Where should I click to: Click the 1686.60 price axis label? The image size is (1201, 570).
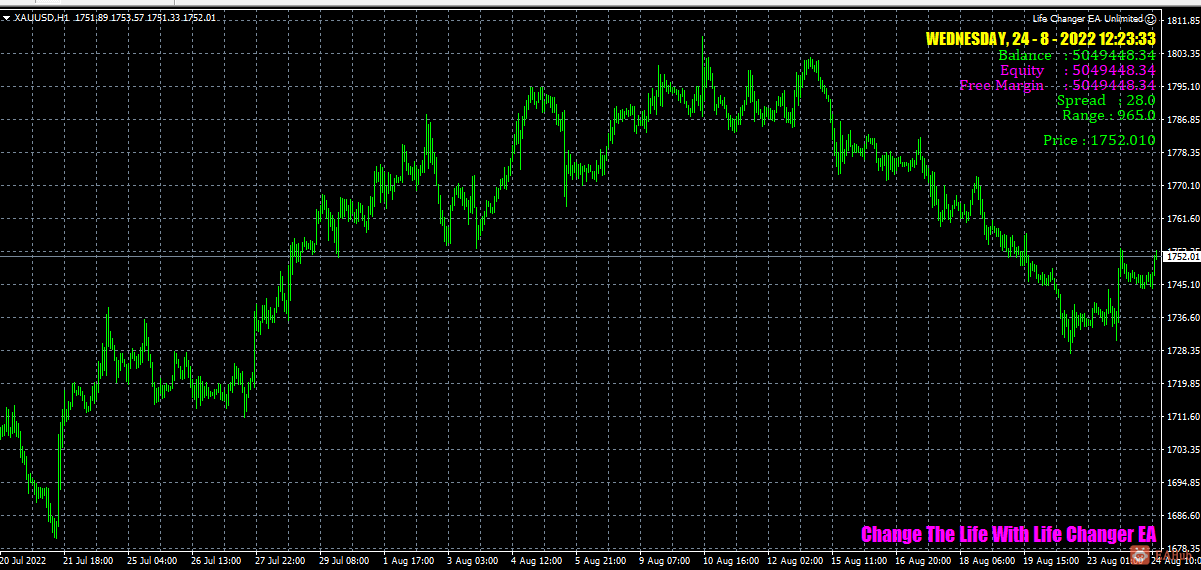pyautogui.click(x=1182, y=515)
